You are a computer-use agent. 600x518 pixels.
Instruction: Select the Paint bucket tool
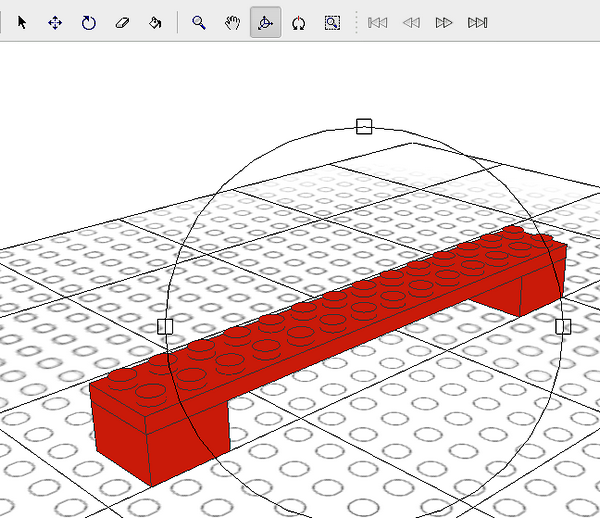point(155,23)
